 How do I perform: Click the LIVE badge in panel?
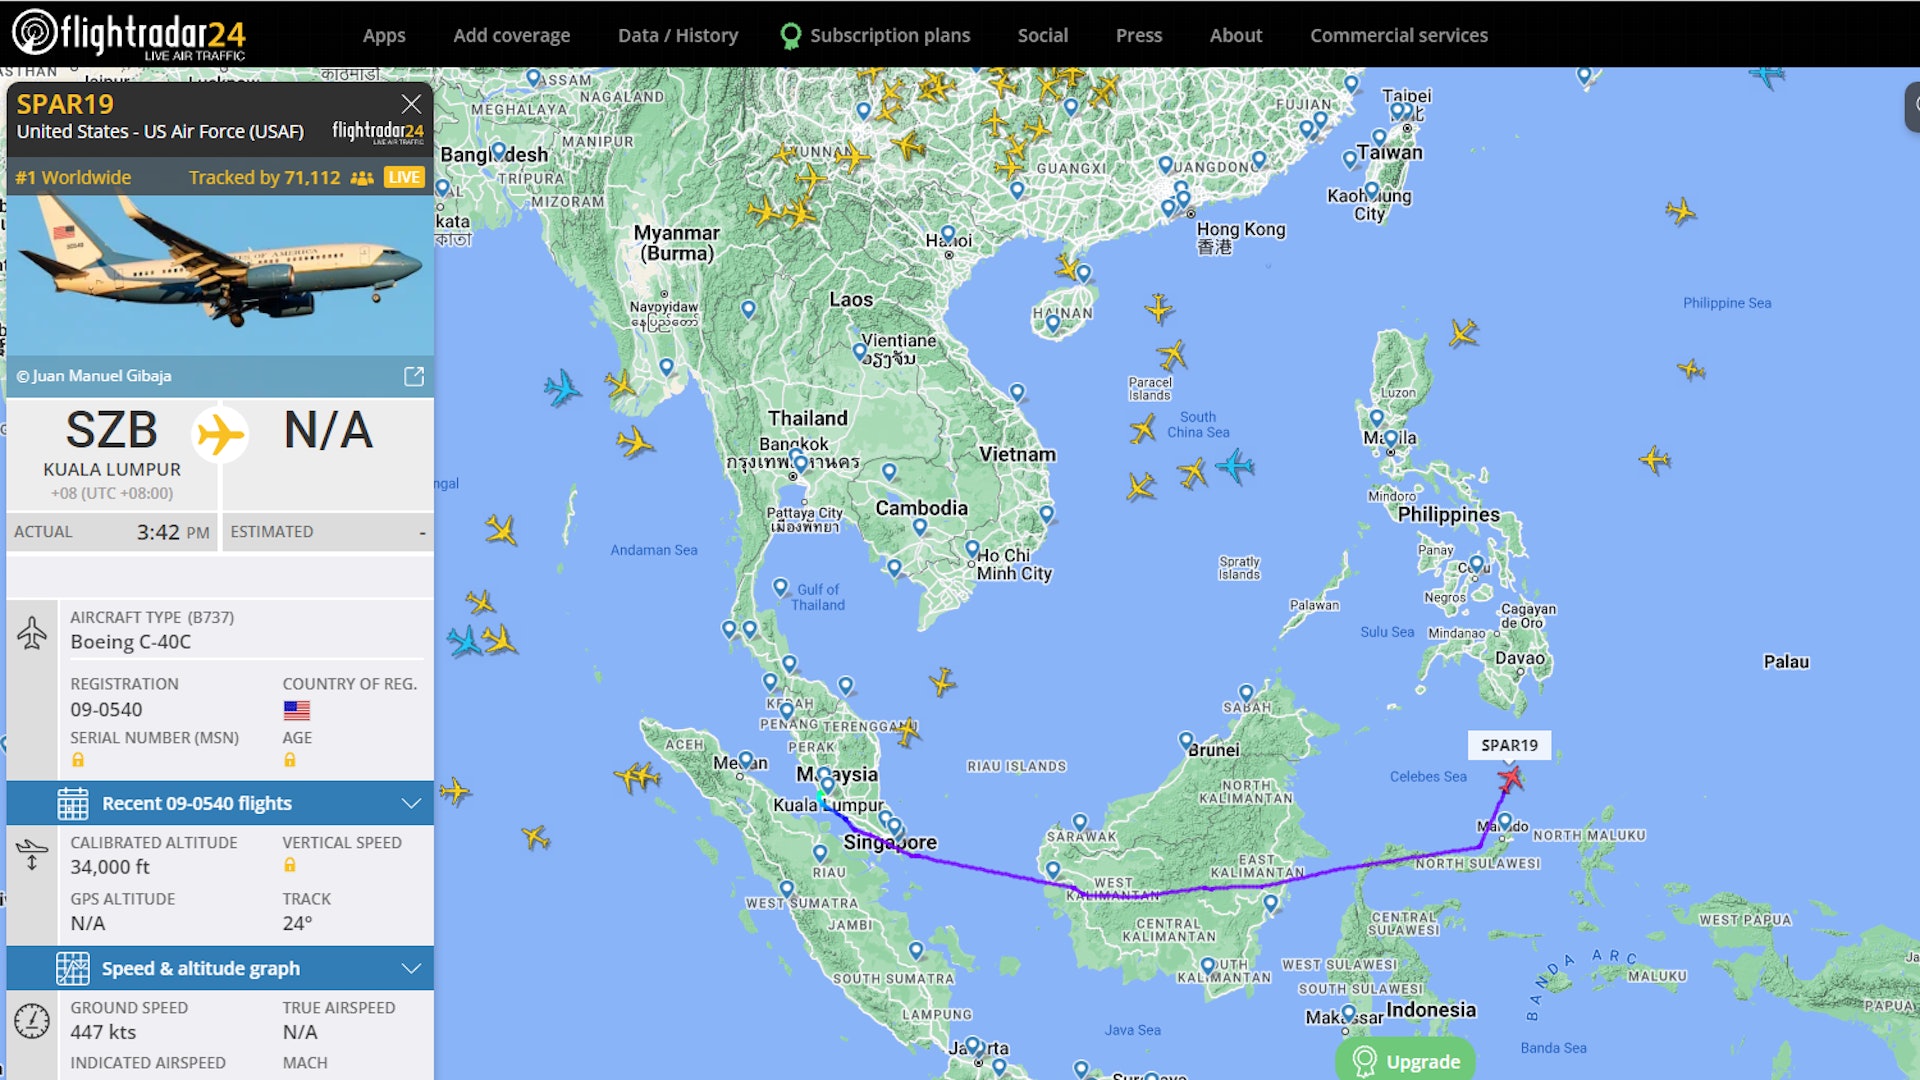[x=404, y=177]
